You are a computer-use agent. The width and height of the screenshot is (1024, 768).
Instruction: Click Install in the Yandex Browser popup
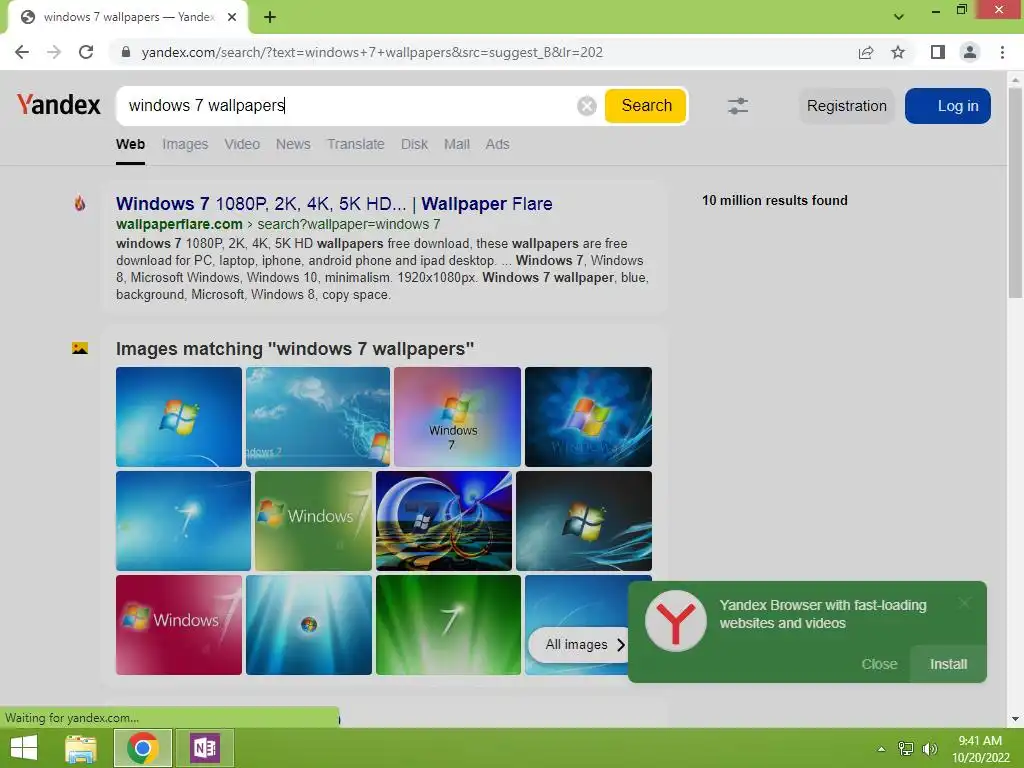coord(948,664)
